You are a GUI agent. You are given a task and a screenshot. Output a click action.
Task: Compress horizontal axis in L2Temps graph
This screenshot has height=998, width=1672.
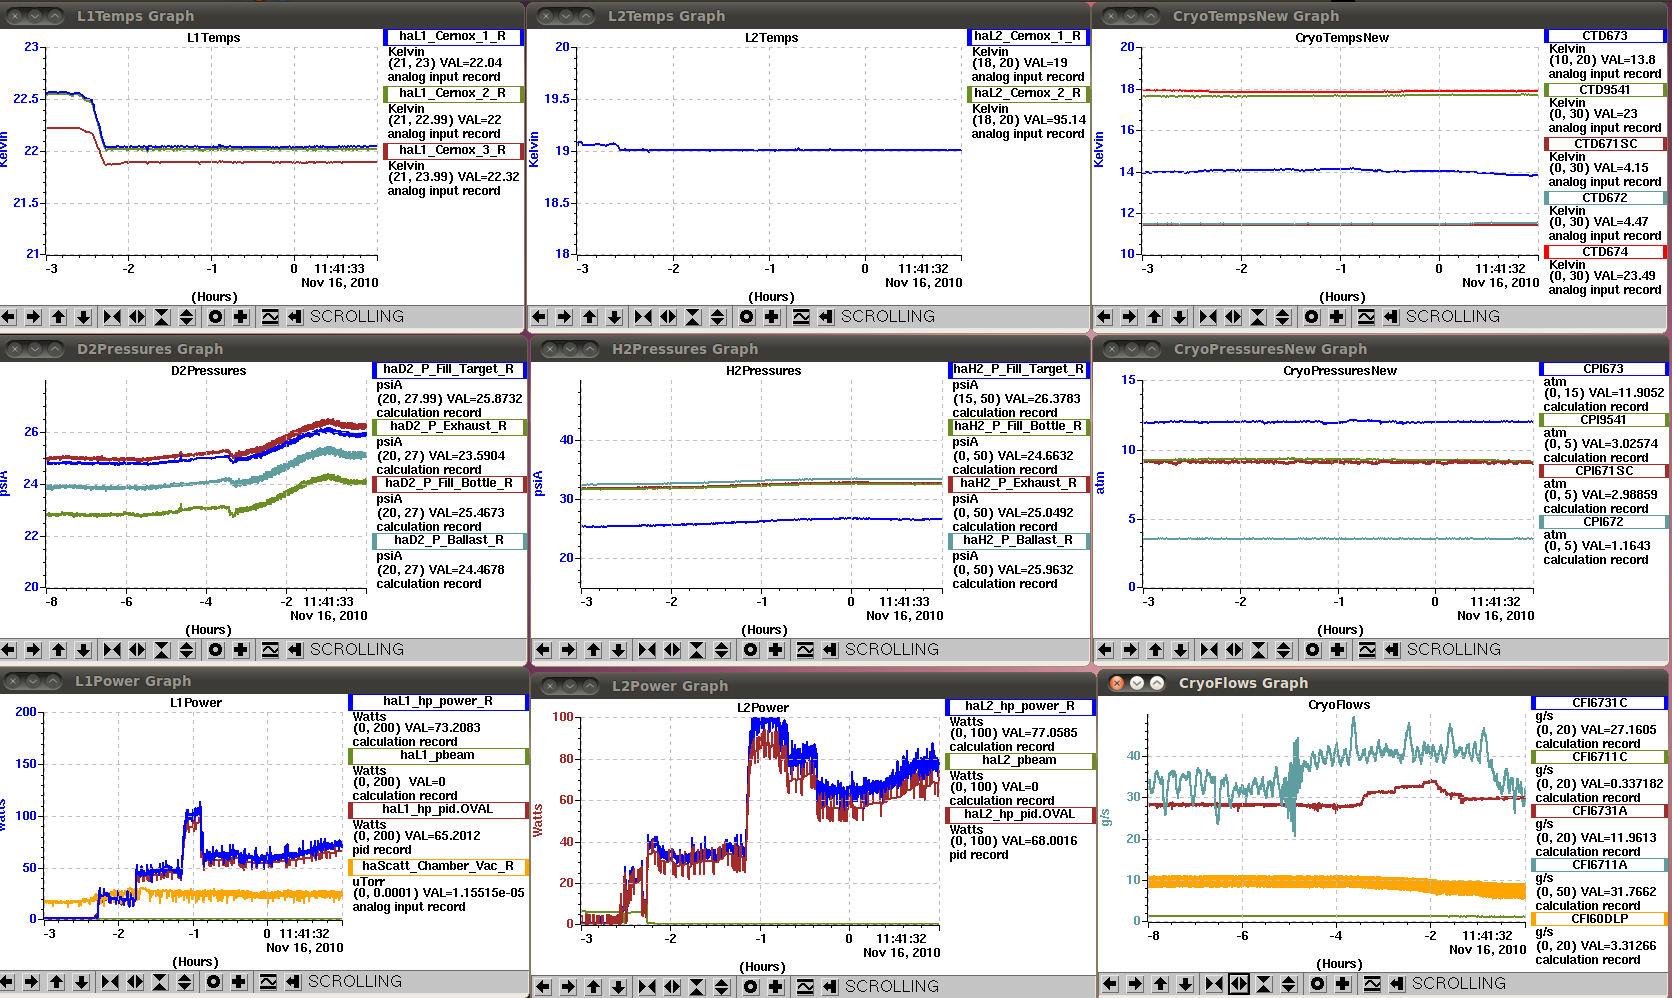pyautogui.click(x=643, y=317)
